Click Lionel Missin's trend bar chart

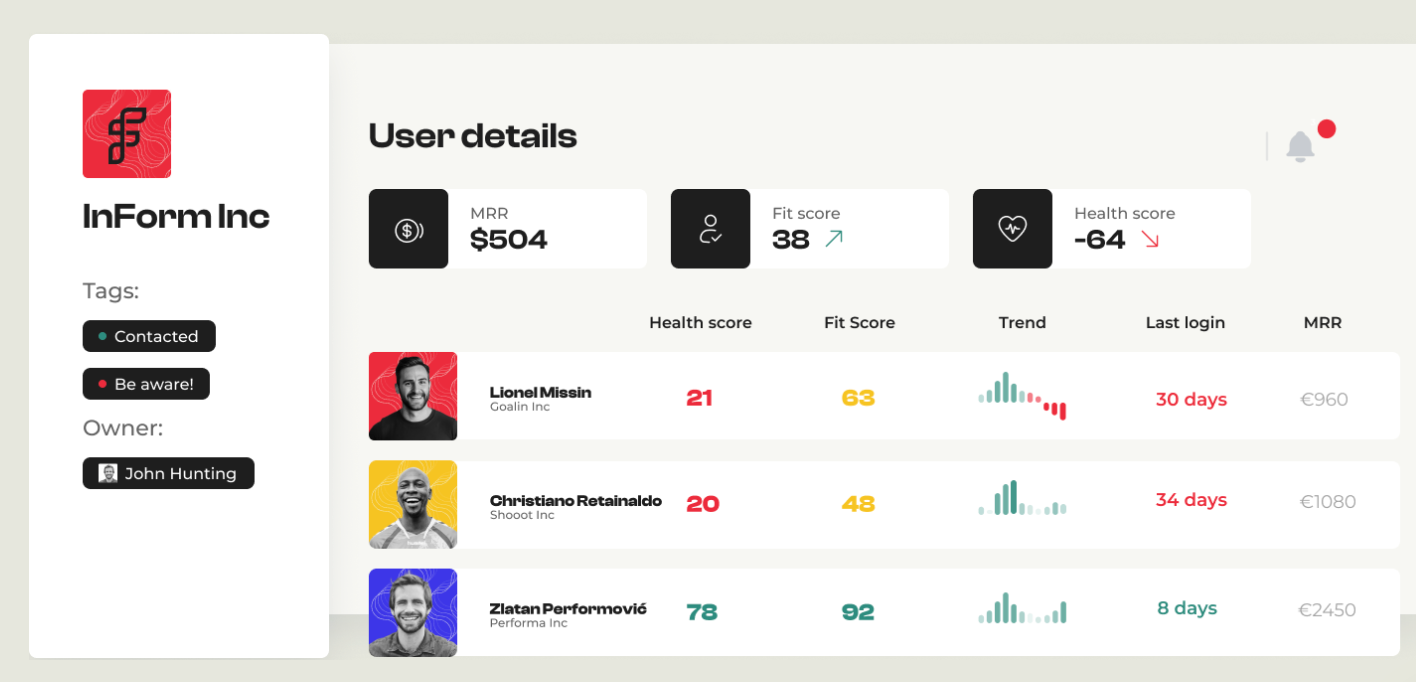click(1022, 396)
